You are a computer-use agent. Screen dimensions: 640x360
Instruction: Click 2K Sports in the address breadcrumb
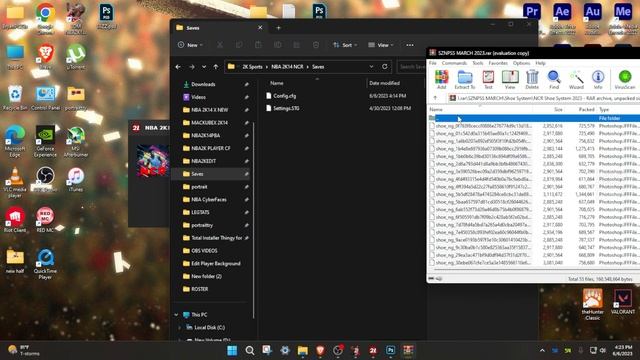[x=252, y=67]
